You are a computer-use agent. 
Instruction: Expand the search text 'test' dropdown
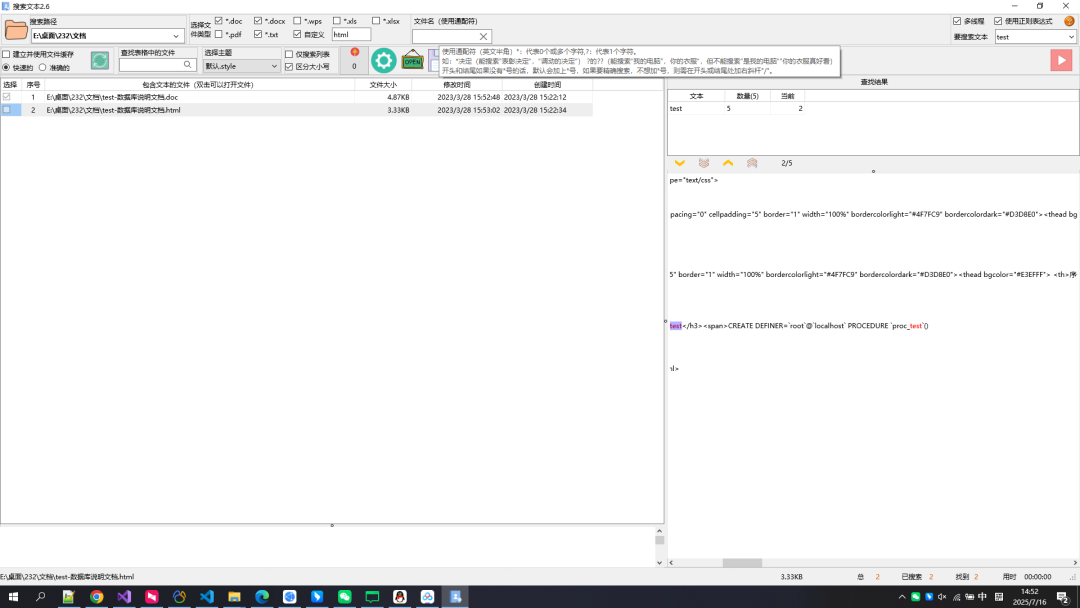1071,37
